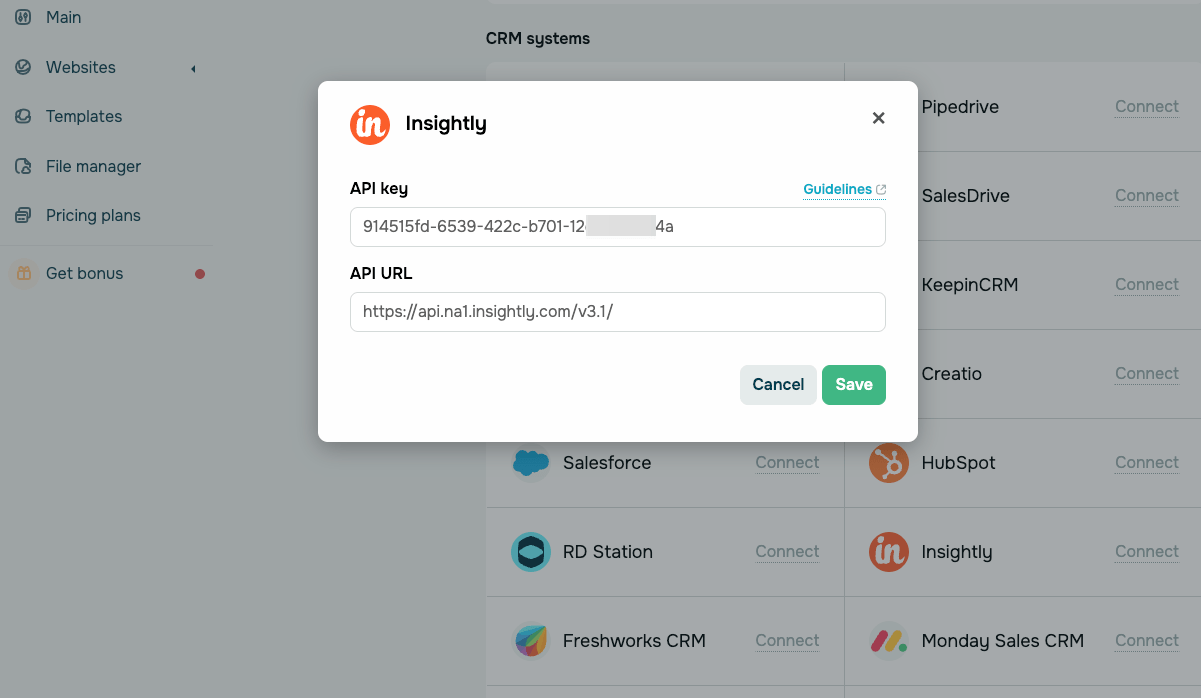Save the Insightly API settings
Viewport: 1201px width, 698px height.
854,385
